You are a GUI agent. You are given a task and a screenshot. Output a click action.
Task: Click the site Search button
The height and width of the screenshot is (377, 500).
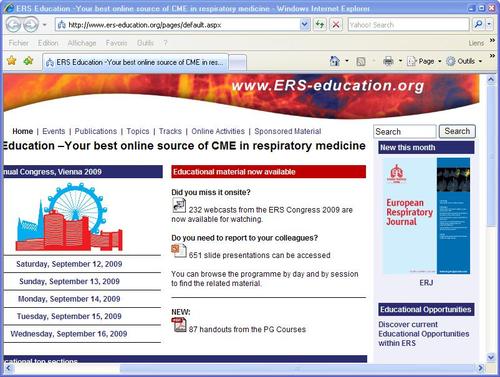457,131
